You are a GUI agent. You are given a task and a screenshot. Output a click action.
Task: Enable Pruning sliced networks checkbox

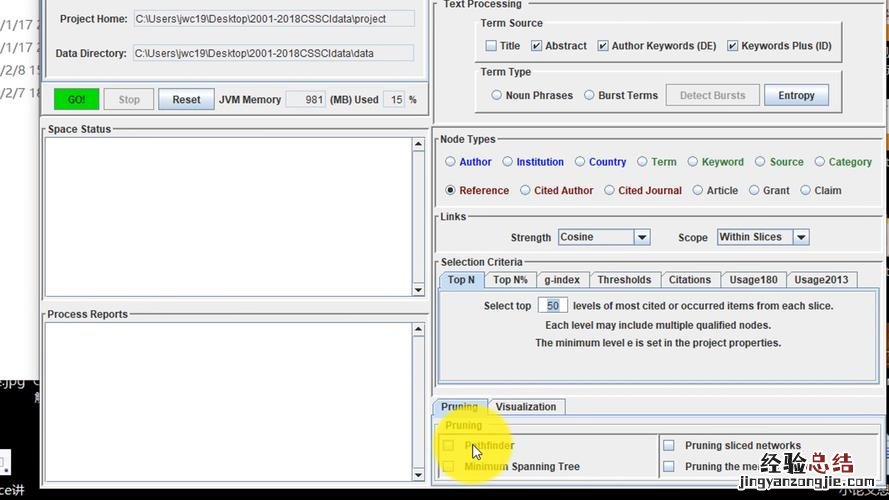coord(669,446)
